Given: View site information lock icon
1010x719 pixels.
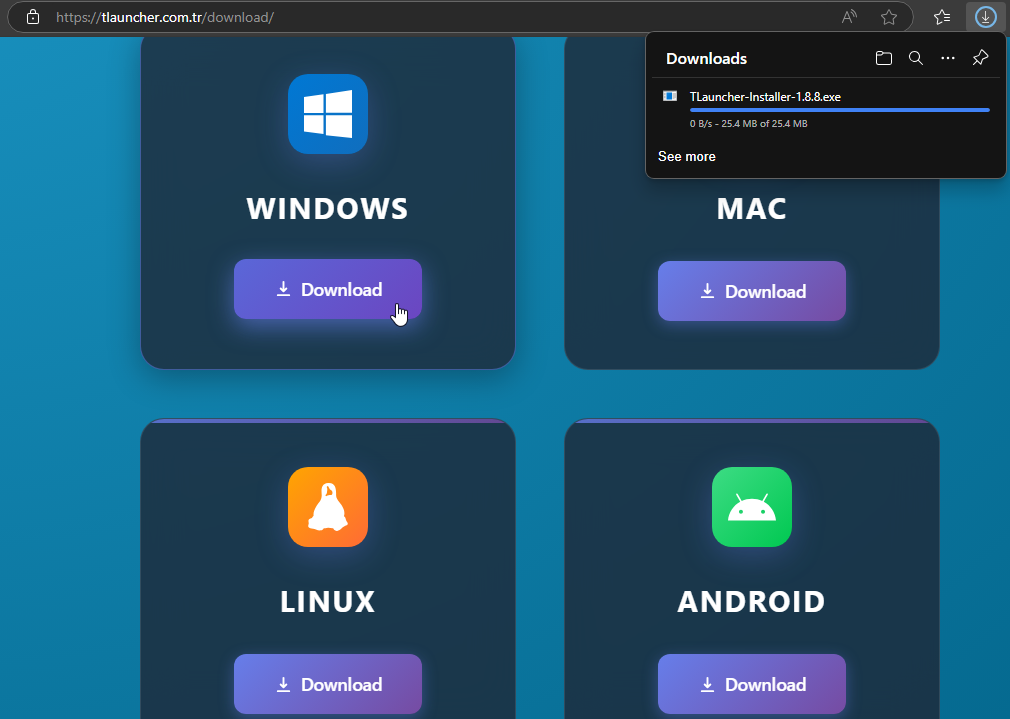Looking at the screenshot, I should [32, 17].
